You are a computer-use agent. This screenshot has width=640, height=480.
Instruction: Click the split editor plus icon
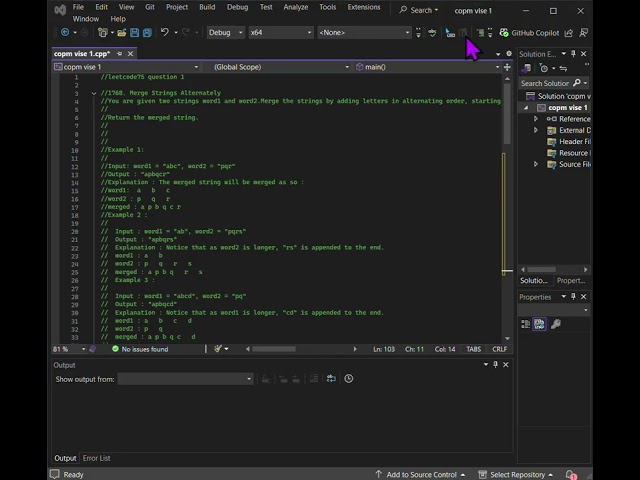click(x=507, y=67)
